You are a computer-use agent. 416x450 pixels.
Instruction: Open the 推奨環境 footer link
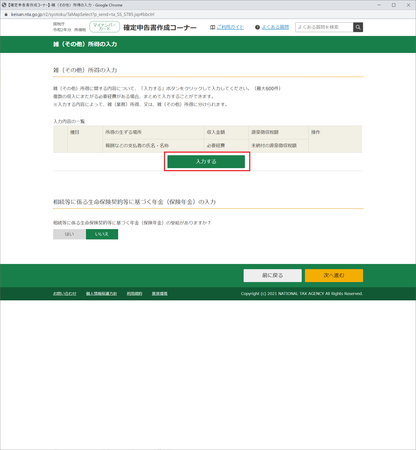point(160,294)
